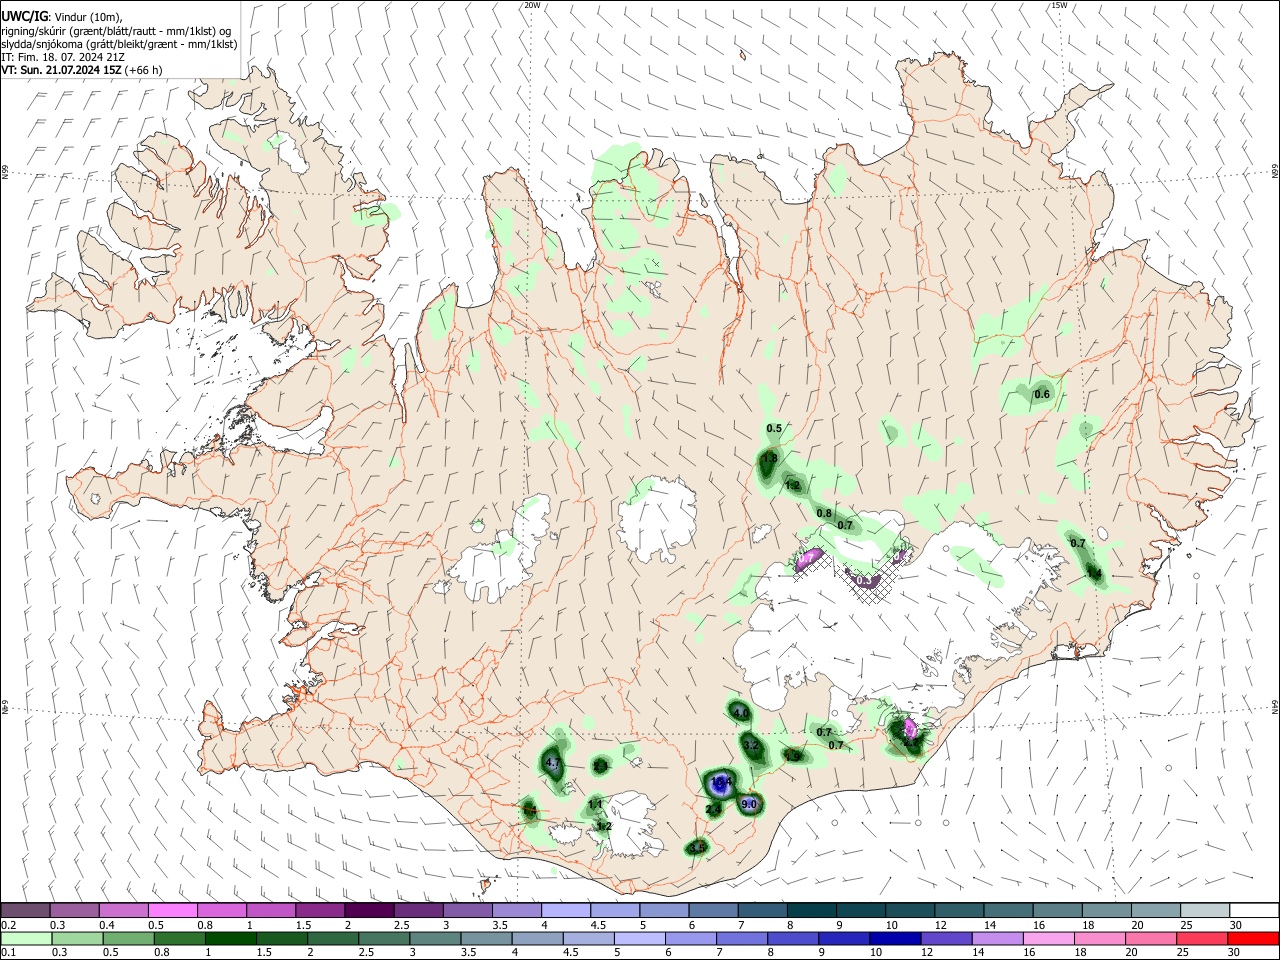Pick the 25–30 red-pink rain legend swatch
This screenshot has width=1280, height=960.
point(1202,938)
